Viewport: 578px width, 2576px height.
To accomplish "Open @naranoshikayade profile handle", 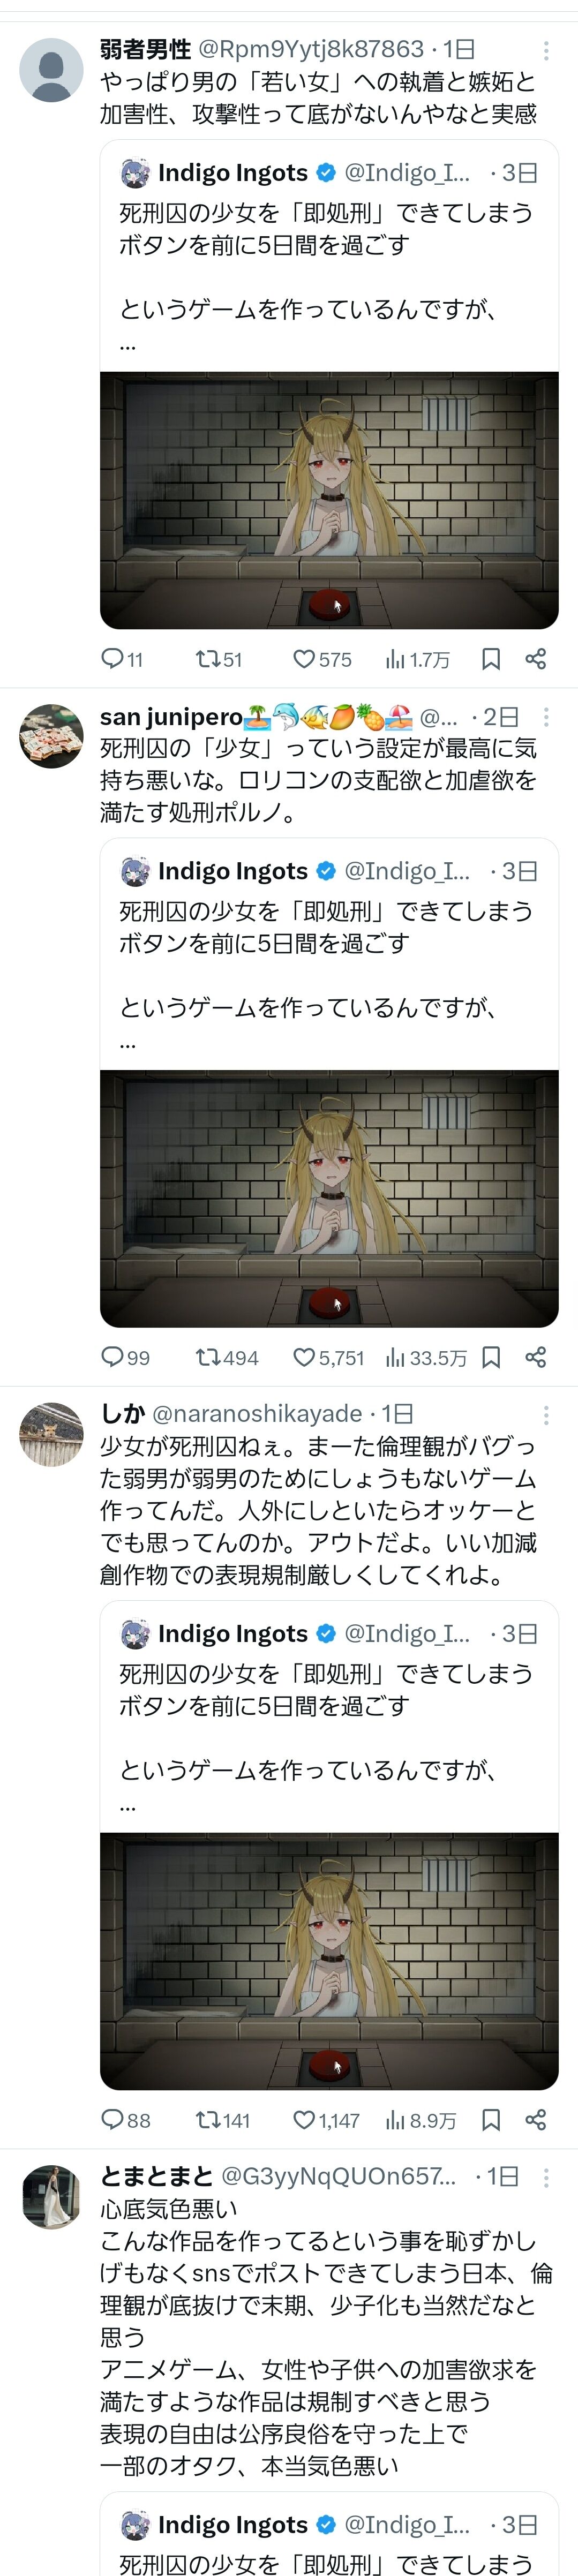I will [257, 1413].
